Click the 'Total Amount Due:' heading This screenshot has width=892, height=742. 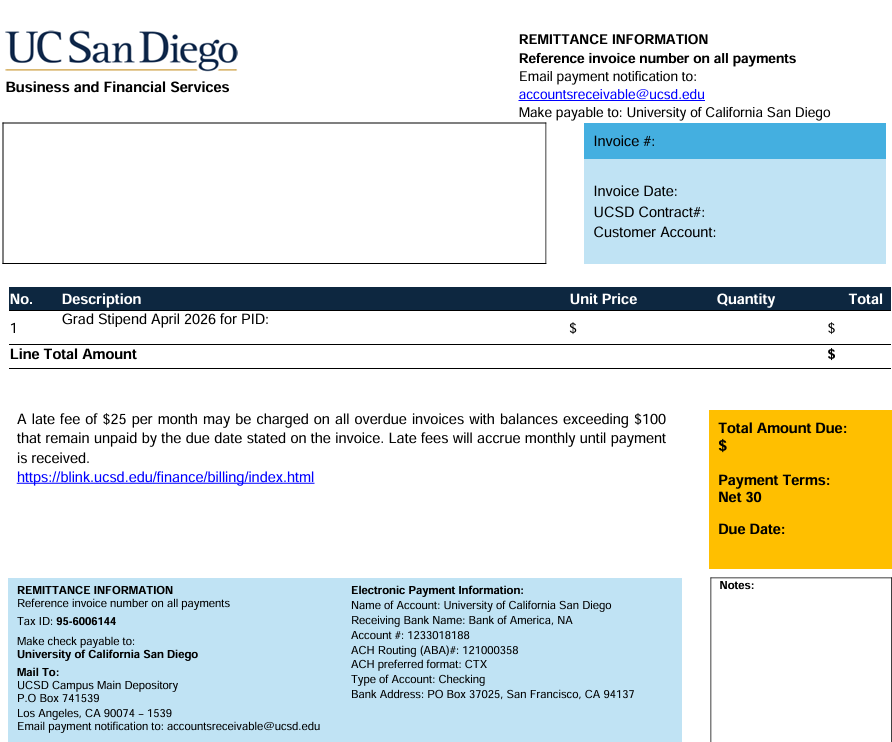[782, 428]
